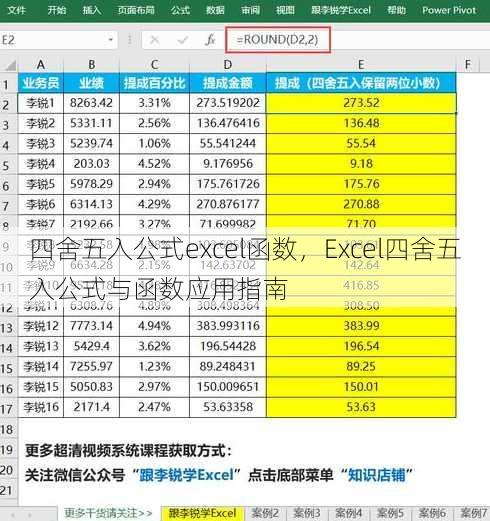This screenshot has height=521, width=490.
Task: Select column C header
Action: tap(154, 64)
